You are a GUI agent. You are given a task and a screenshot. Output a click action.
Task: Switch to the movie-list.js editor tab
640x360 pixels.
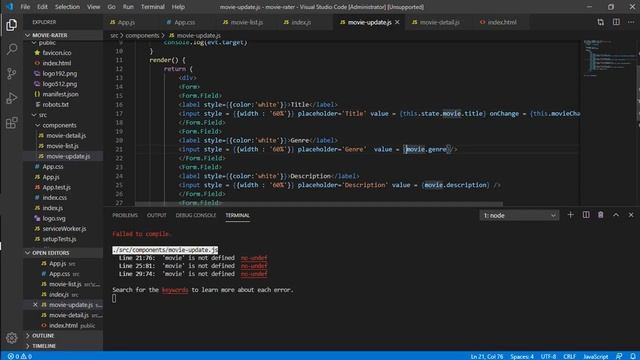(247, 22)
